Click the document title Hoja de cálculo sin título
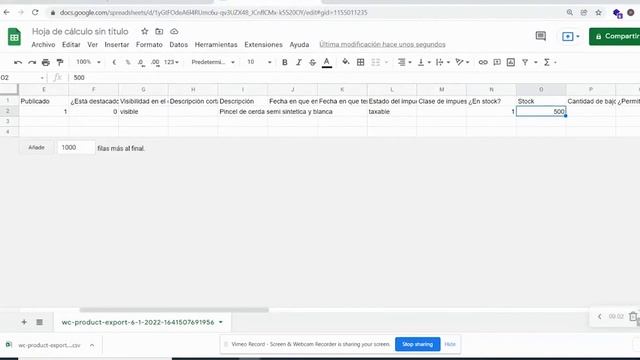 click(80, 31)
